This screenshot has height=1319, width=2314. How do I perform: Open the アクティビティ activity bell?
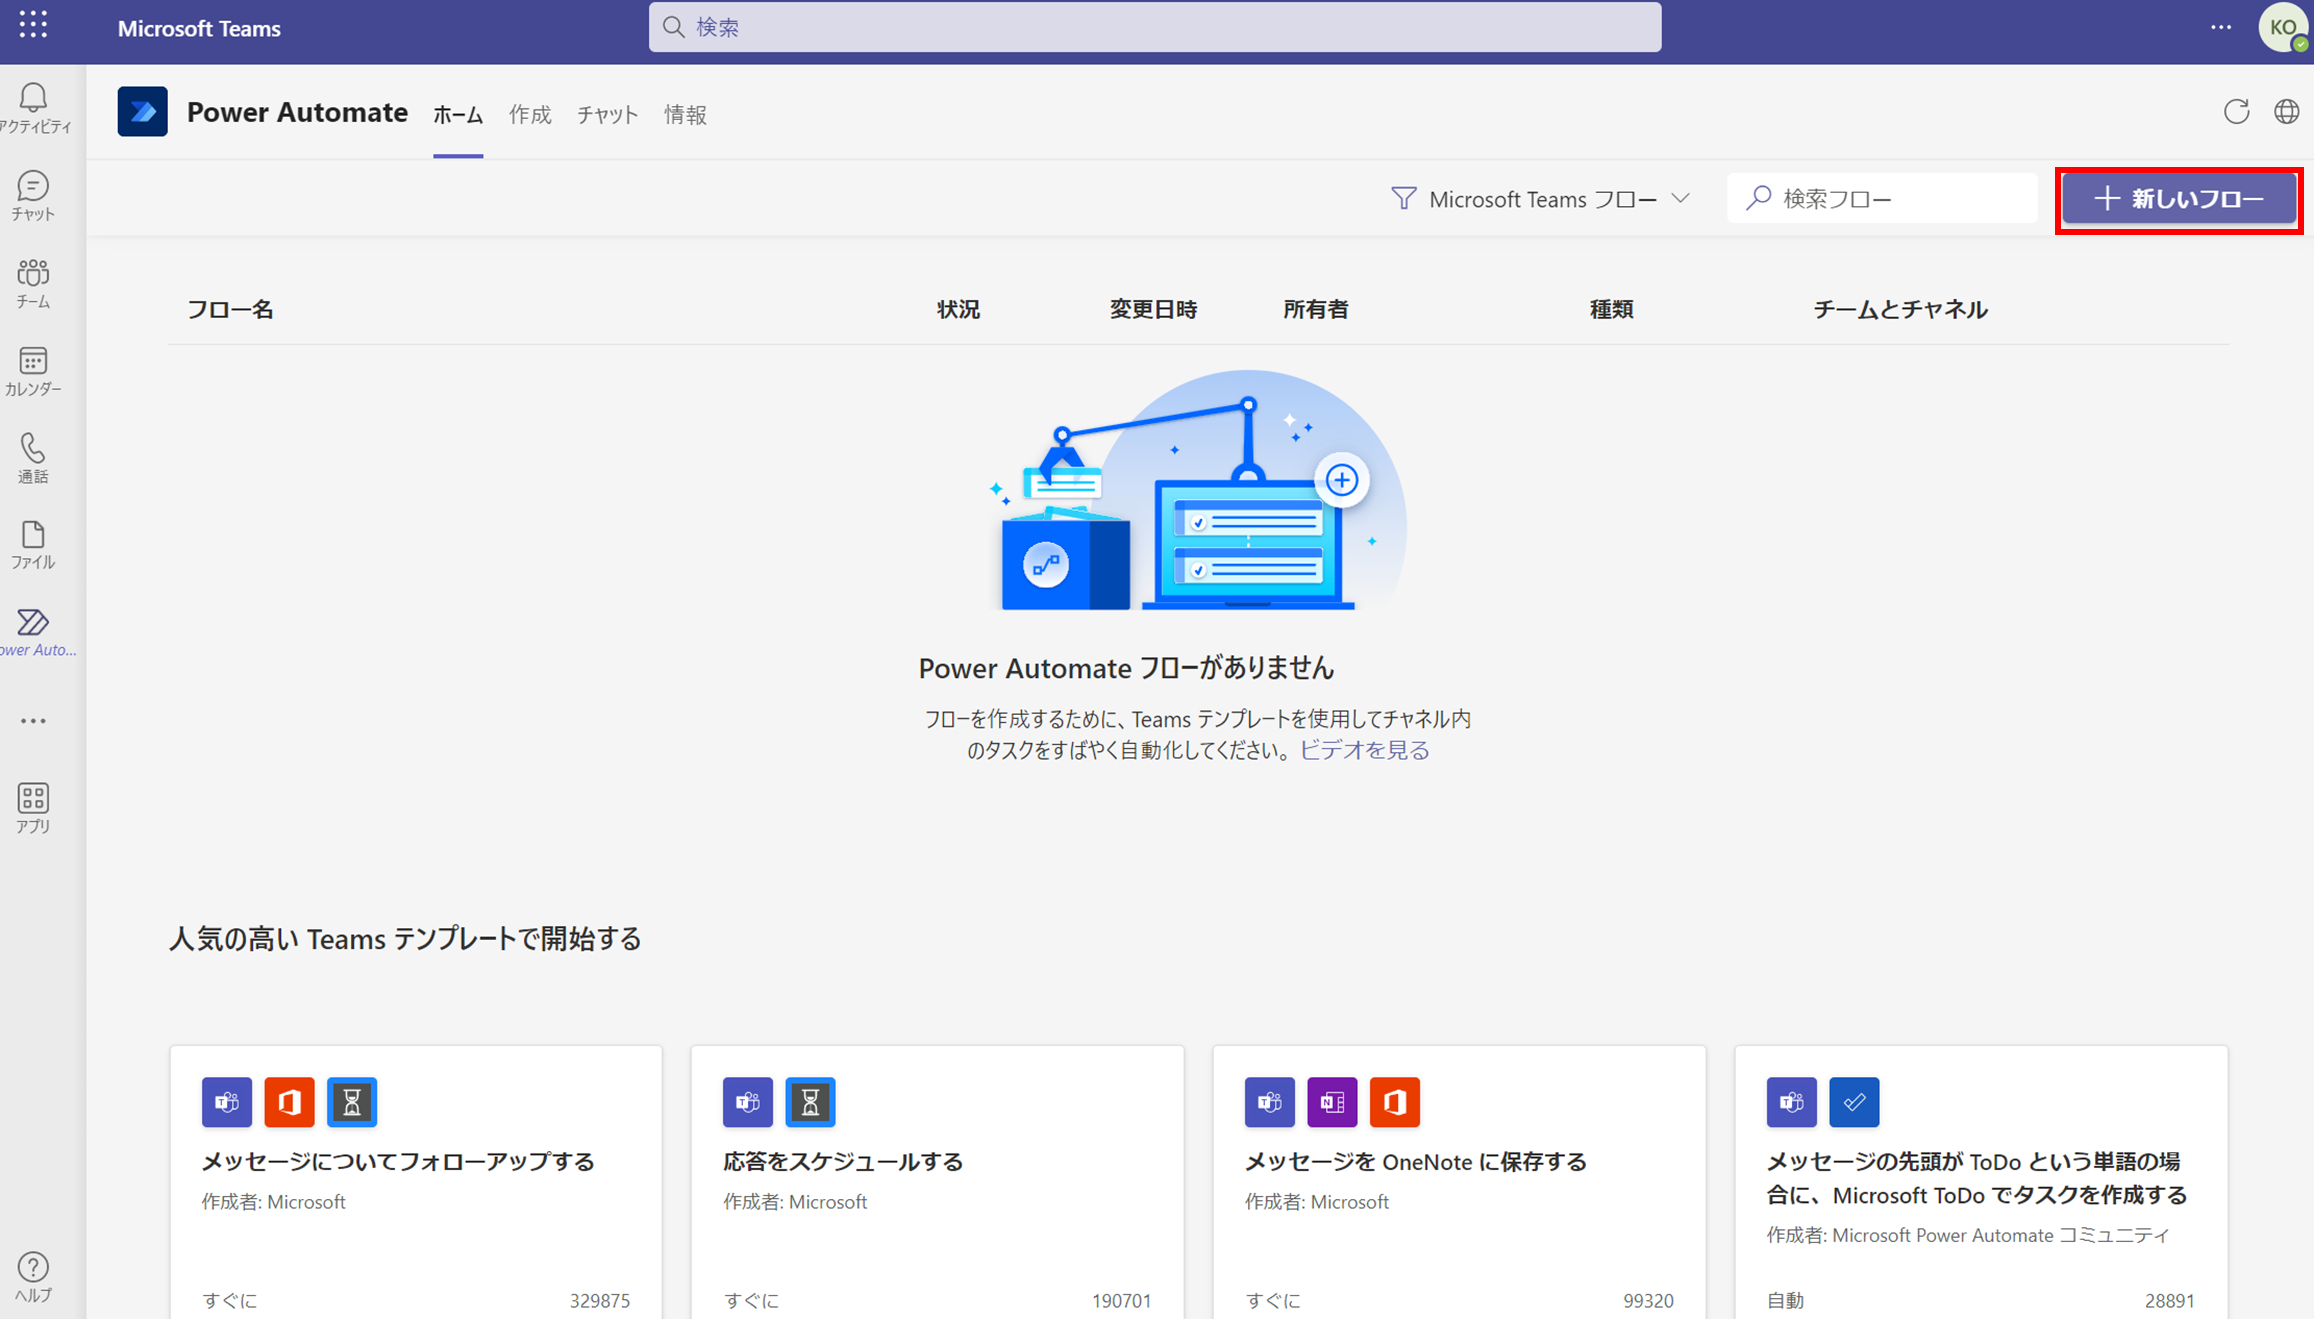[34, 108]
